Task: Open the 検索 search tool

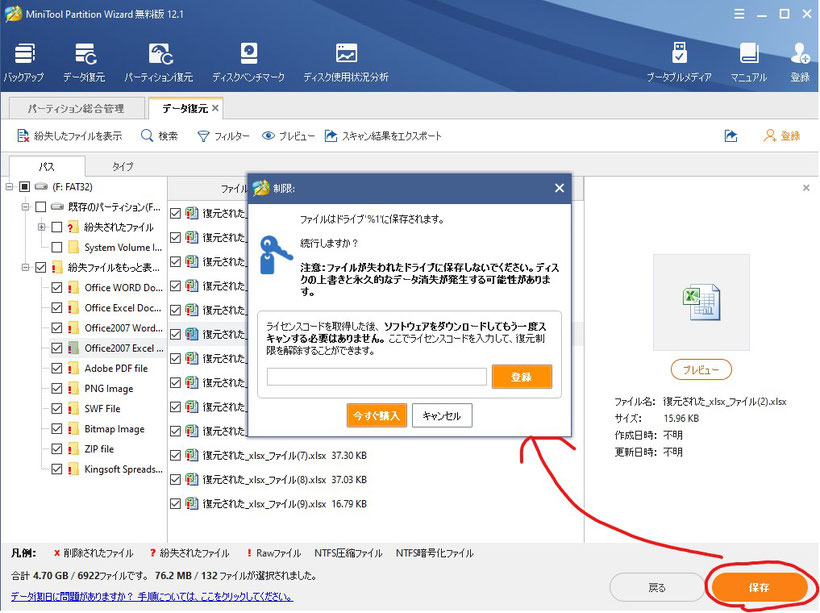Action: click(x=160, y=136)
